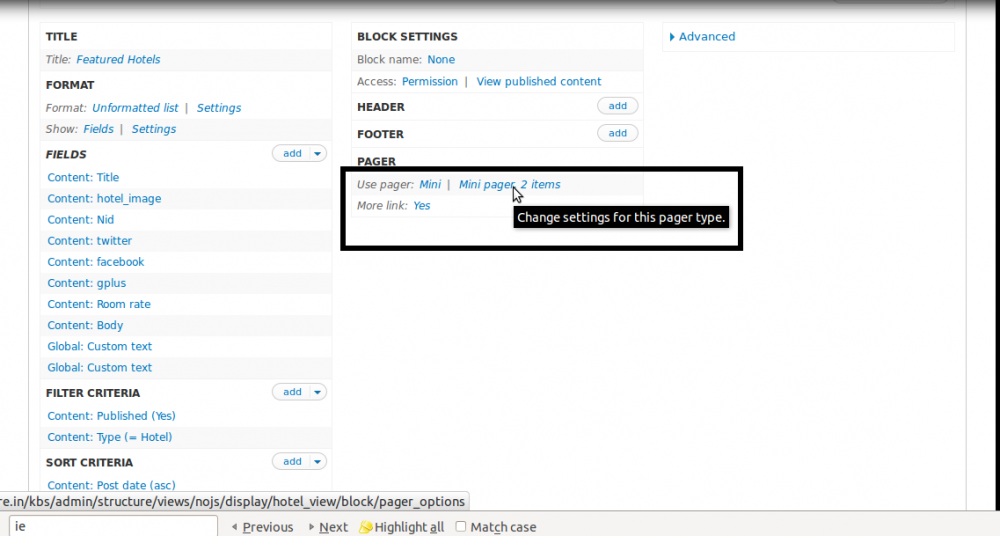Screen dimensions: 1000x536
Task: Click the More link Yes setting
Action: pyautogui.click(x=421, y=206)
